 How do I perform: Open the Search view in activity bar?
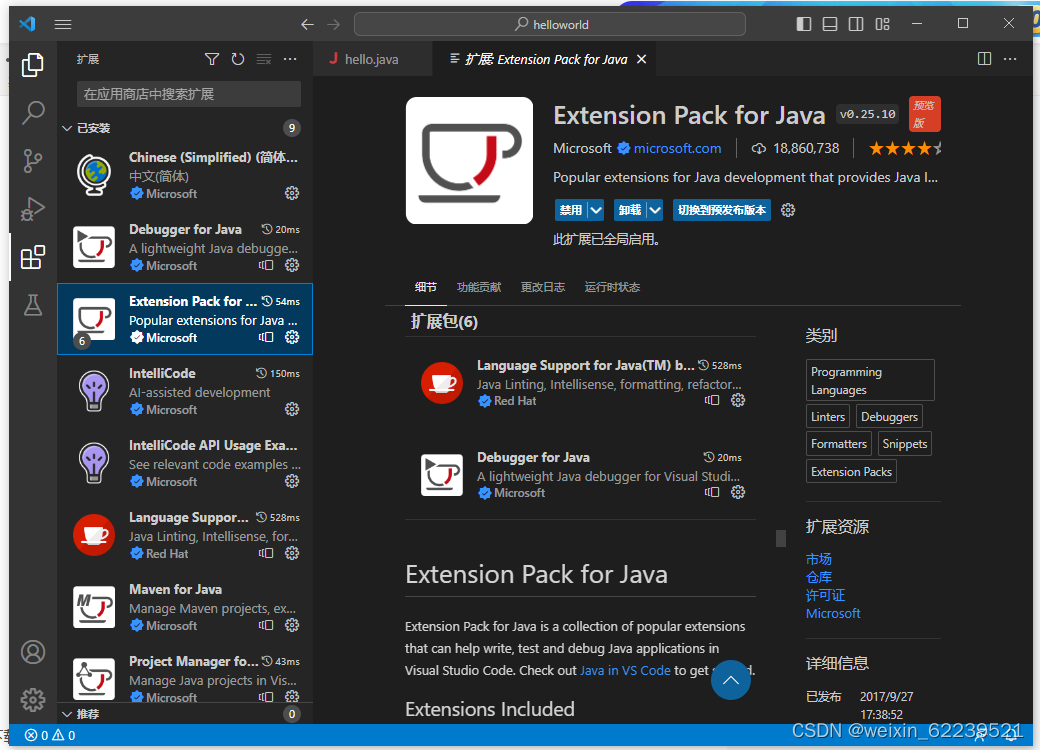coord(32,113)
